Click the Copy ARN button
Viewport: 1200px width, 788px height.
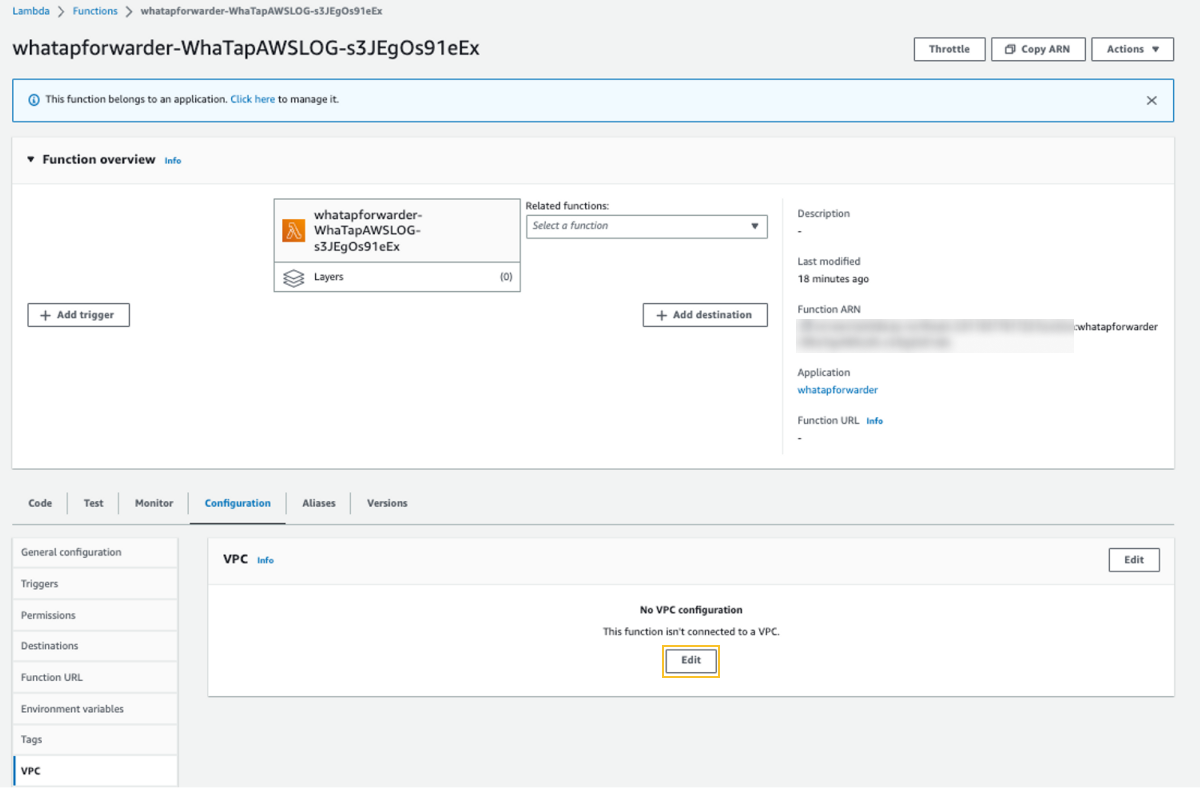click(1038, 49)
